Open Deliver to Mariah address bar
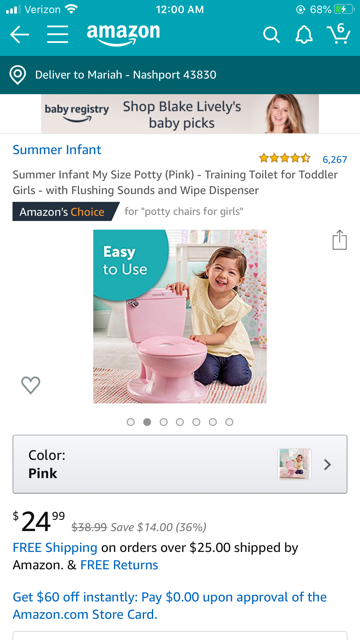The width and height of the screenshot is (360, 640). (x=180, y=75)
